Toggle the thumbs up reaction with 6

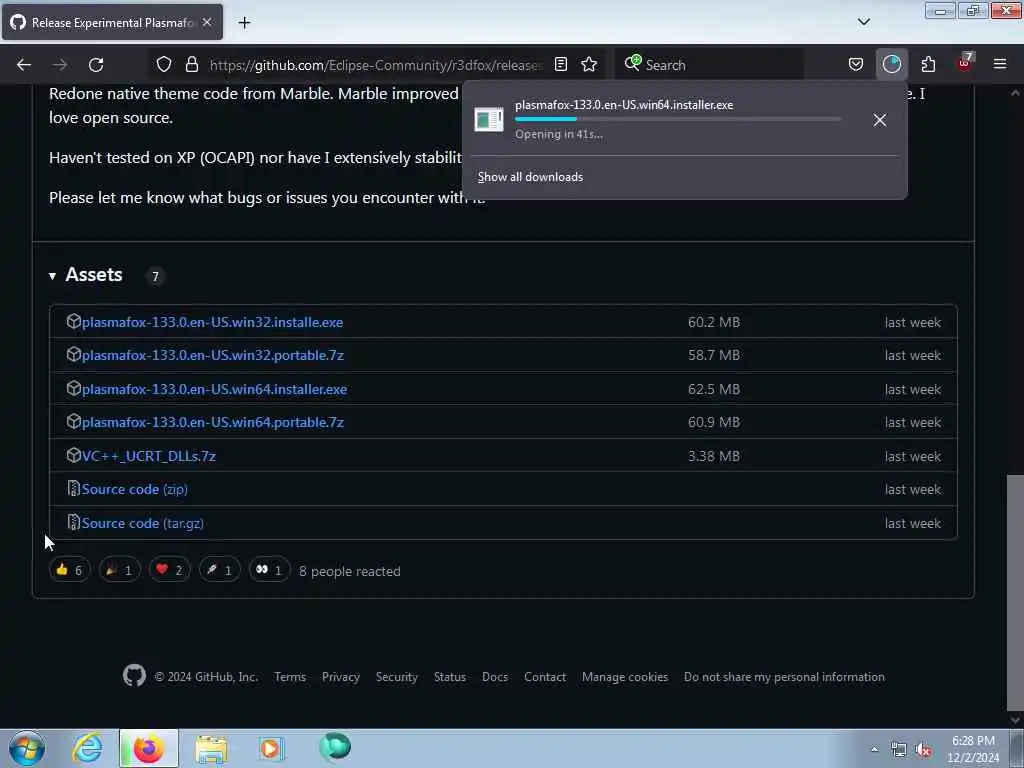[69, 570]
